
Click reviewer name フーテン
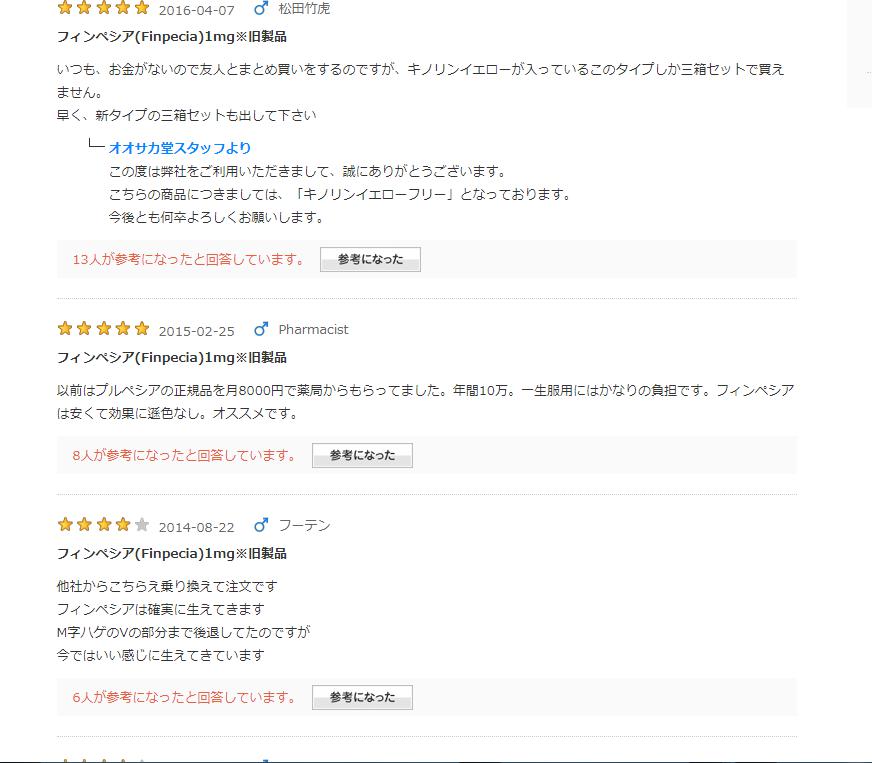pyautogui.click(x=304, y=525)
